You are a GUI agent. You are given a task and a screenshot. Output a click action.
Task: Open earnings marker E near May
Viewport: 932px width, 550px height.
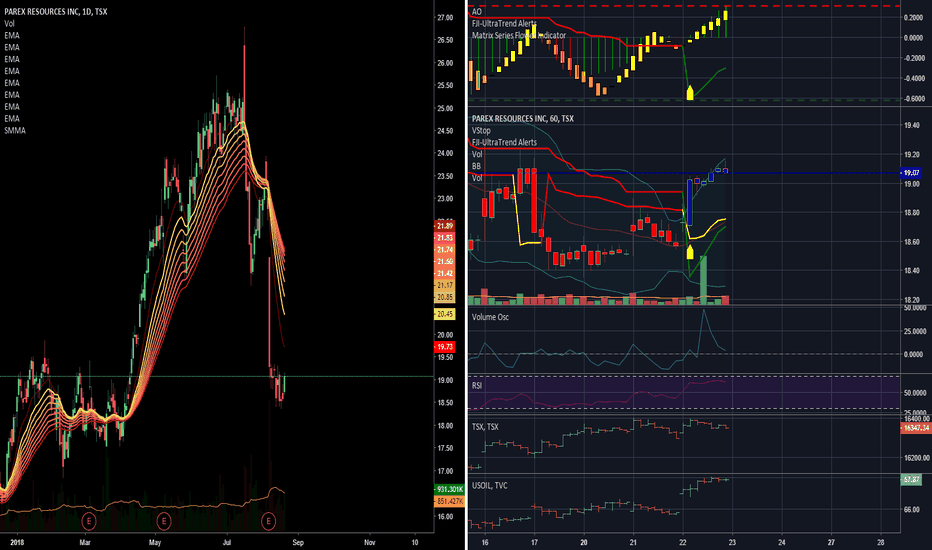pyautogui.click(x=163, y=521)
